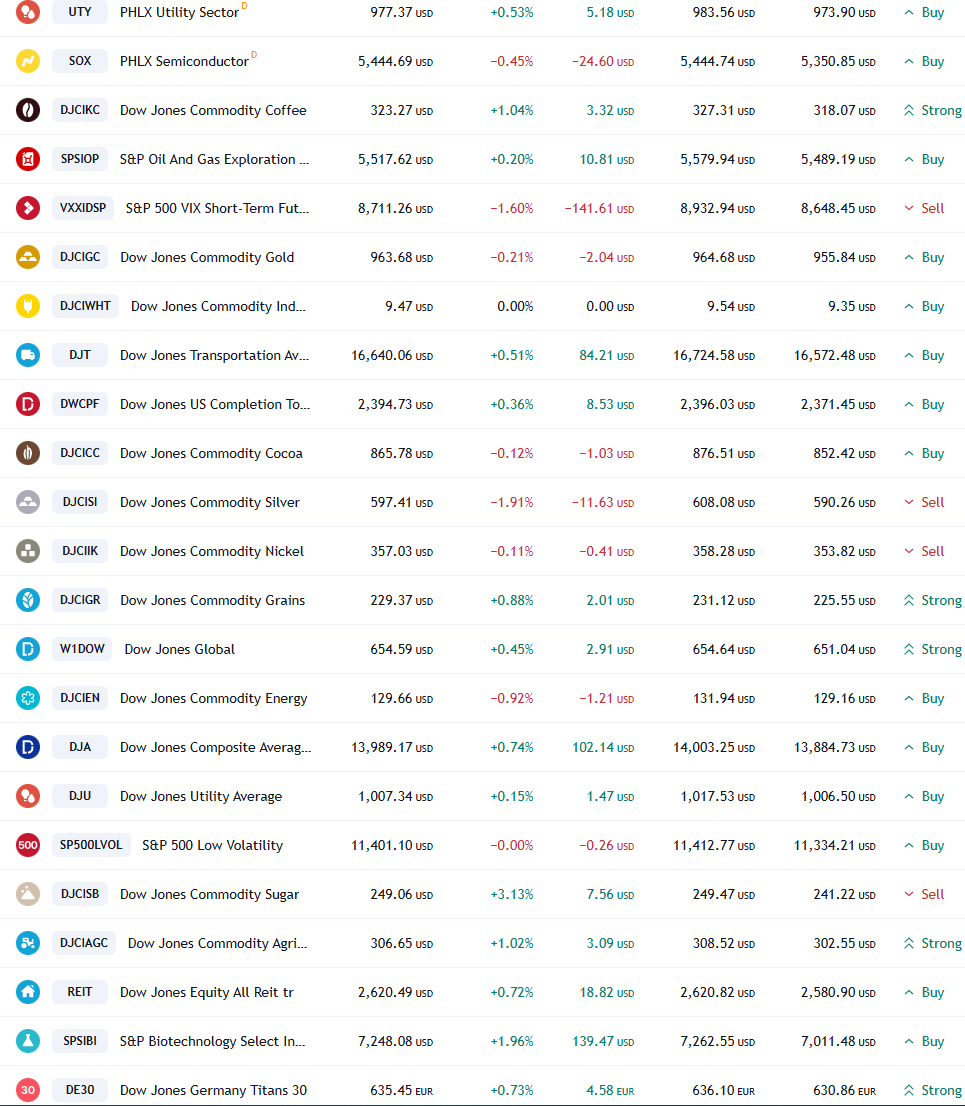
Task: Select the Sell rating for VXXIDSP
Action: pyautogui.click(x=924, y=208)
